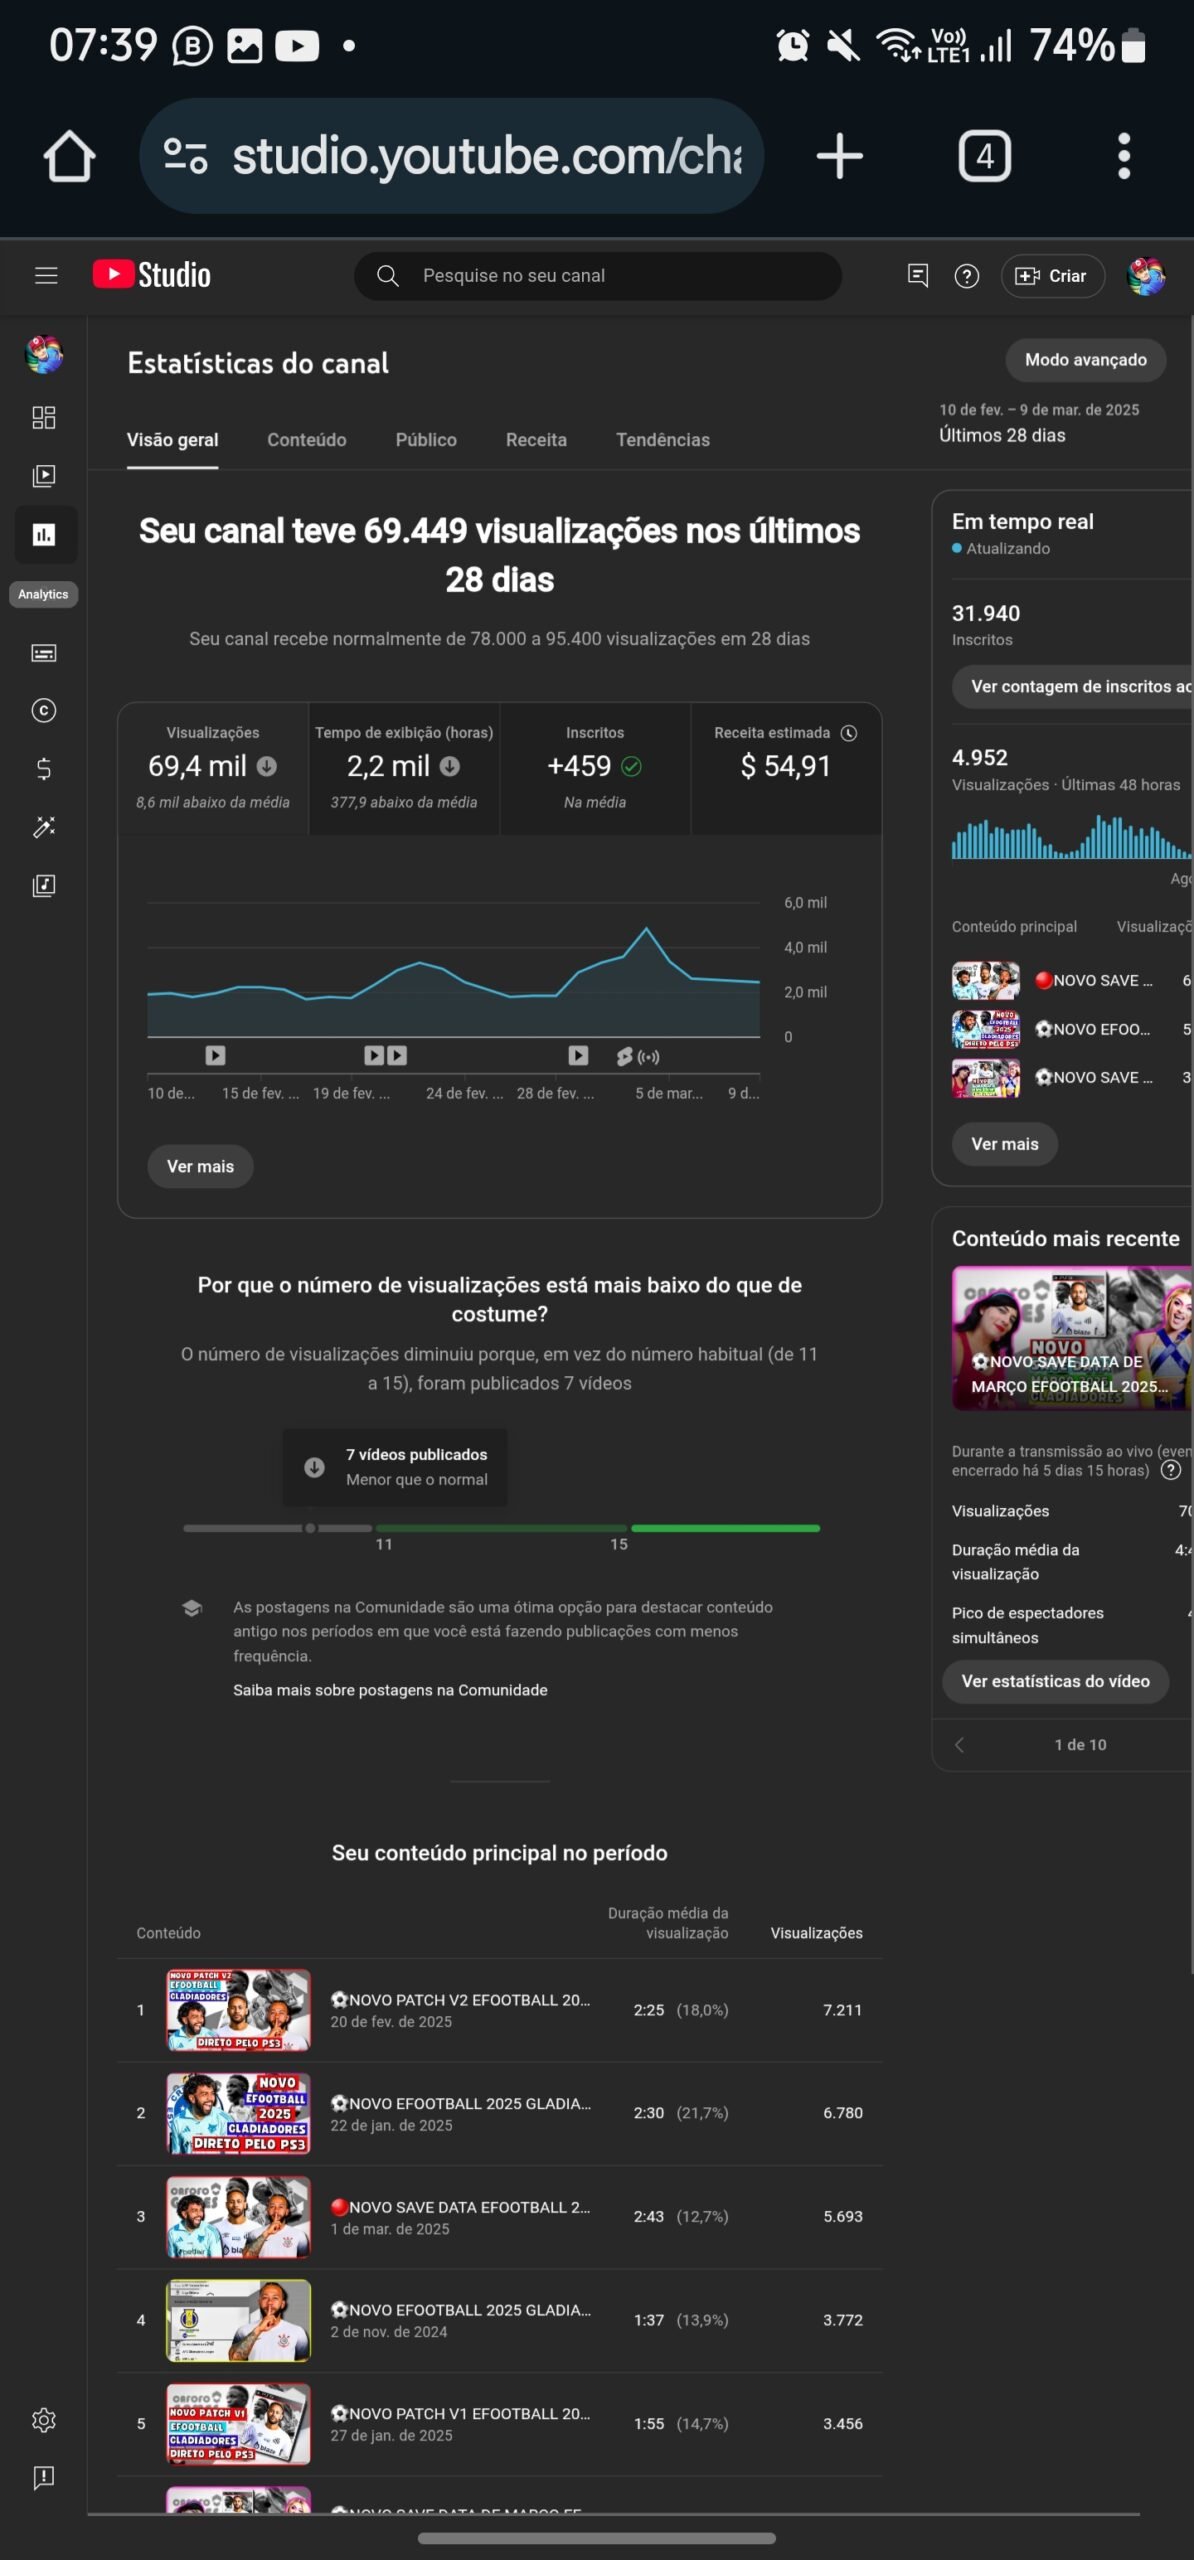The image size is (1194, 2560).
Task: Click the Visualizações column header in content table
Action: tap(816, 1933)
